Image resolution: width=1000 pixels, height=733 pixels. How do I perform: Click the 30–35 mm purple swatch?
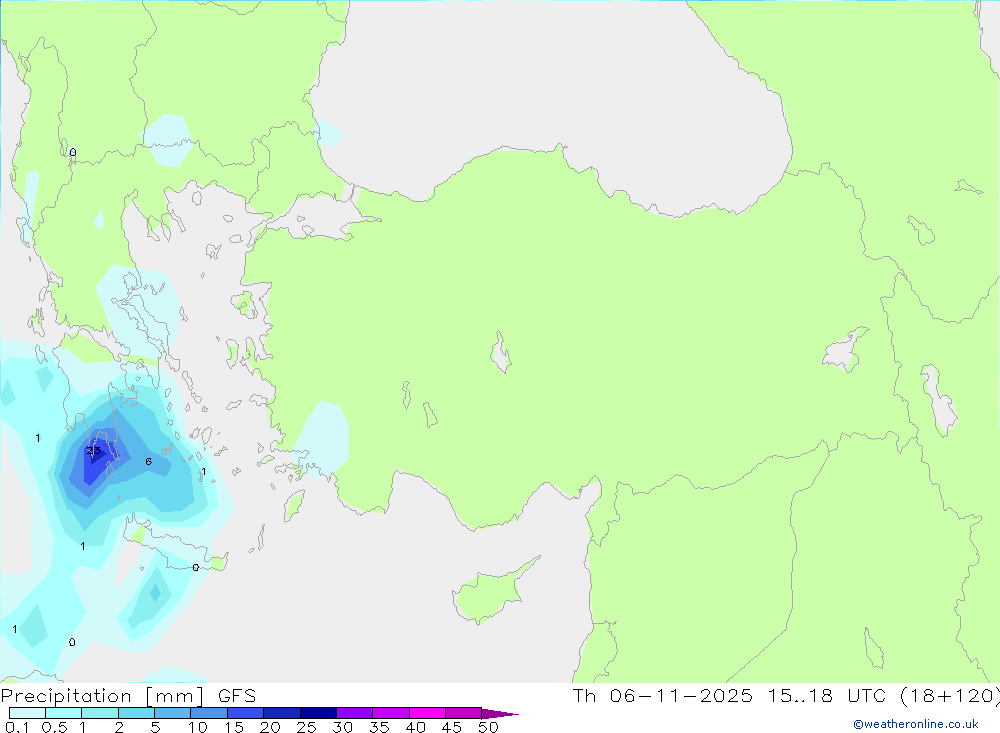point(355,713)
